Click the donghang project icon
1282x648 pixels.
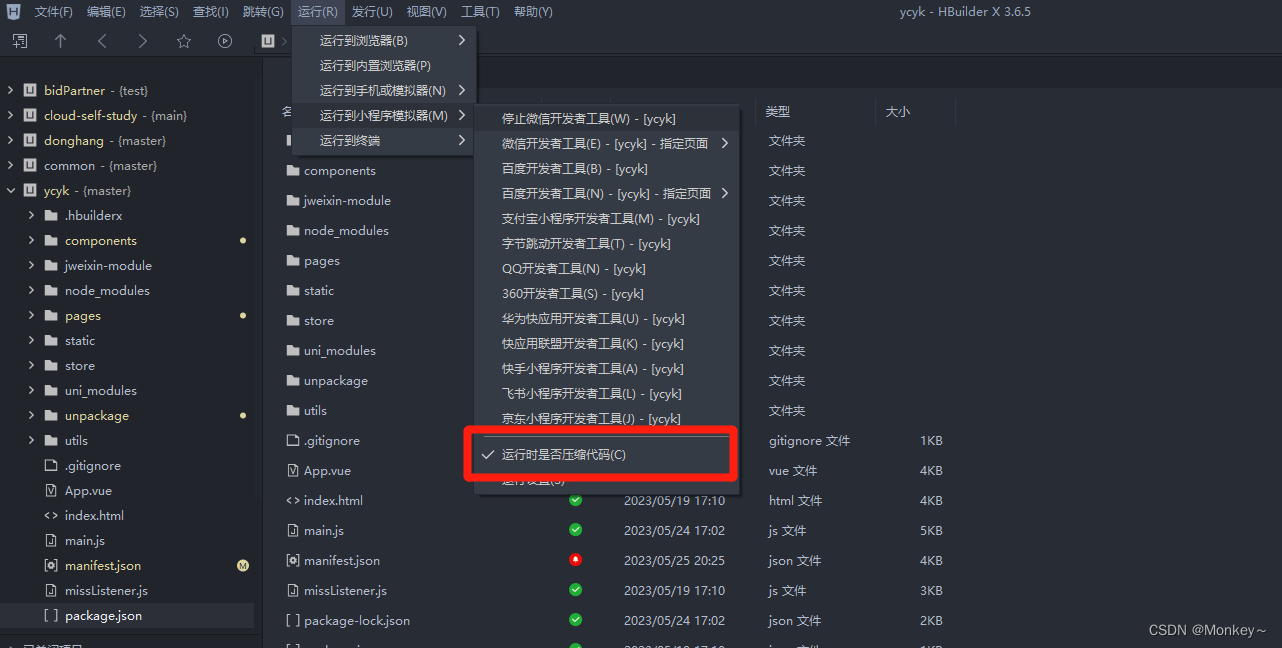(x=30, y=140)
